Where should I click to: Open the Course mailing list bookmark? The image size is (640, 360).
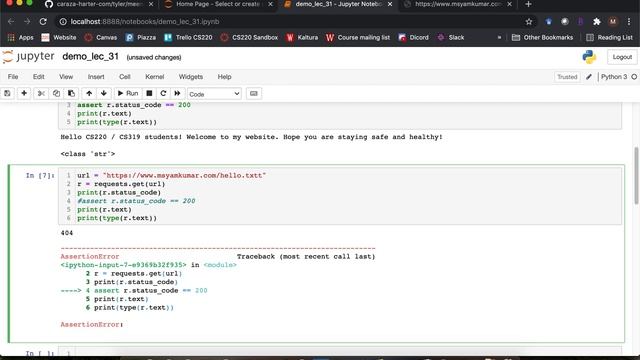click(x=358, y=38)
